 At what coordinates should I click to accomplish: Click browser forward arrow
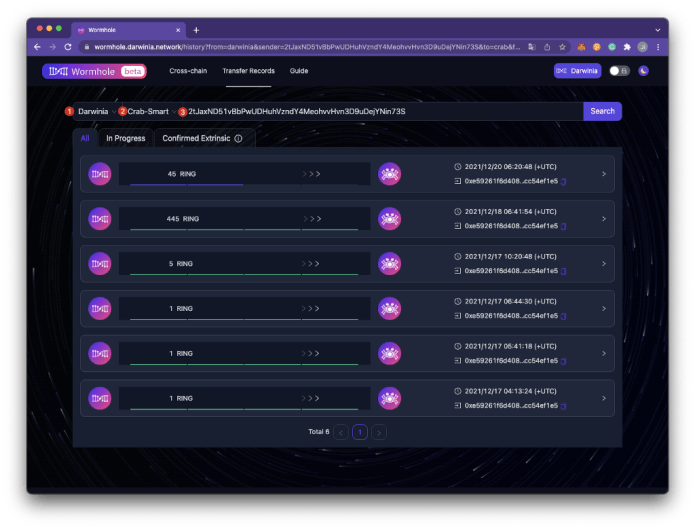click(x=52, y=47)
